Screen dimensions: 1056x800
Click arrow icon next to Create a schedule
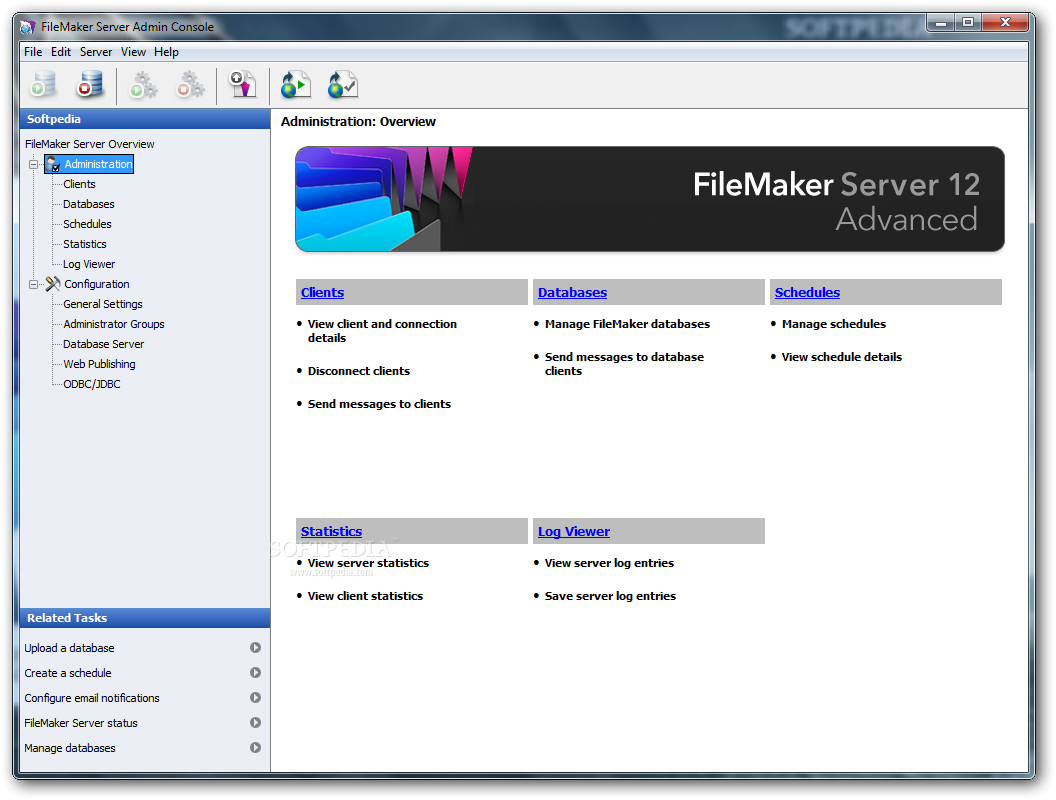[x=255, y=673]
